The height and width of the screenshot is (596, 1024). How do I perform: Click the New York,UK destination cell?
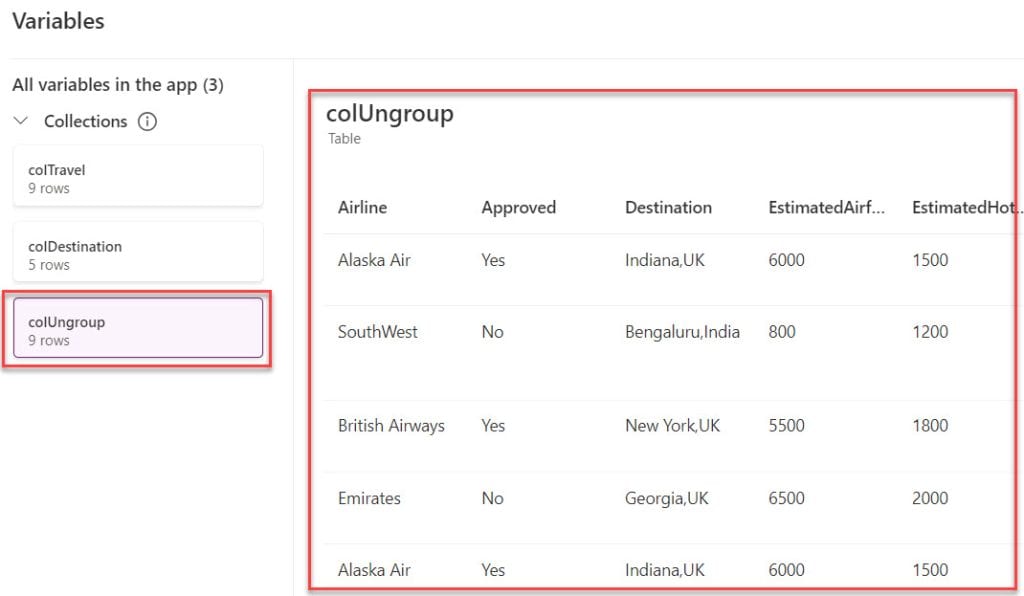(672, 426)
